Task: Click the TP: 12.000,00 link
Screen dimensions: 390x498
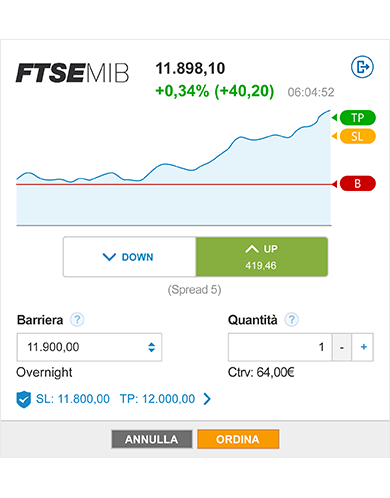Action: click(157, 399)
